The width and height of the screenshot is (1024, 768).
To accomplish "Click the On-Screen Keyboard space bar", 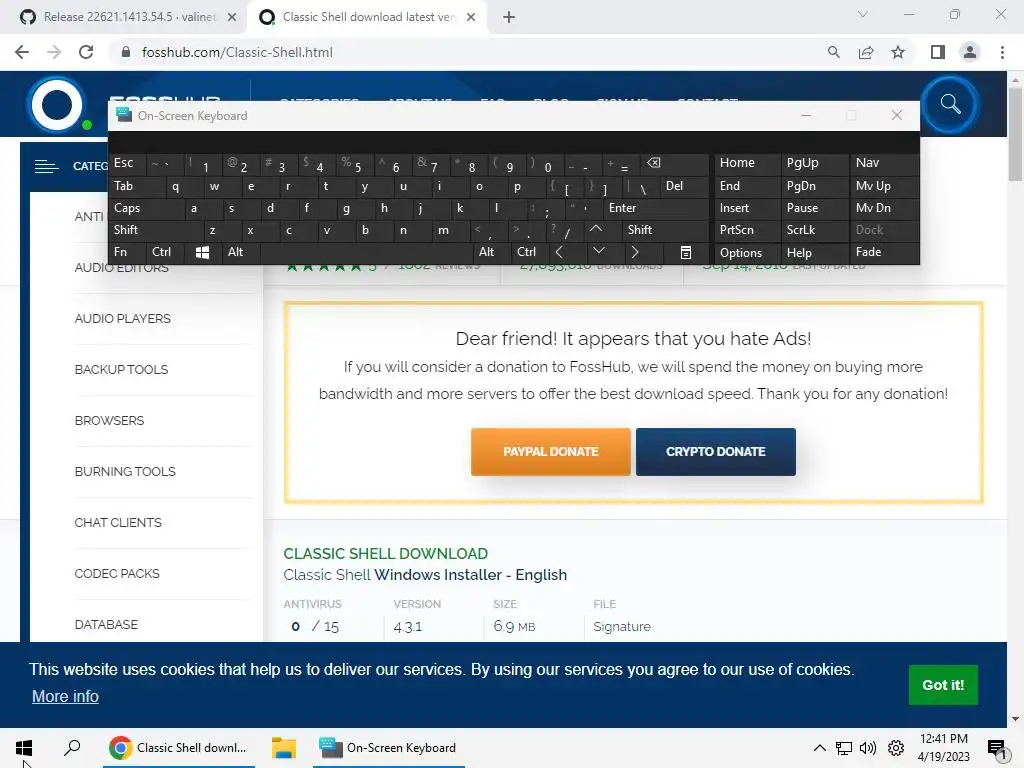I will pos(368,252).
